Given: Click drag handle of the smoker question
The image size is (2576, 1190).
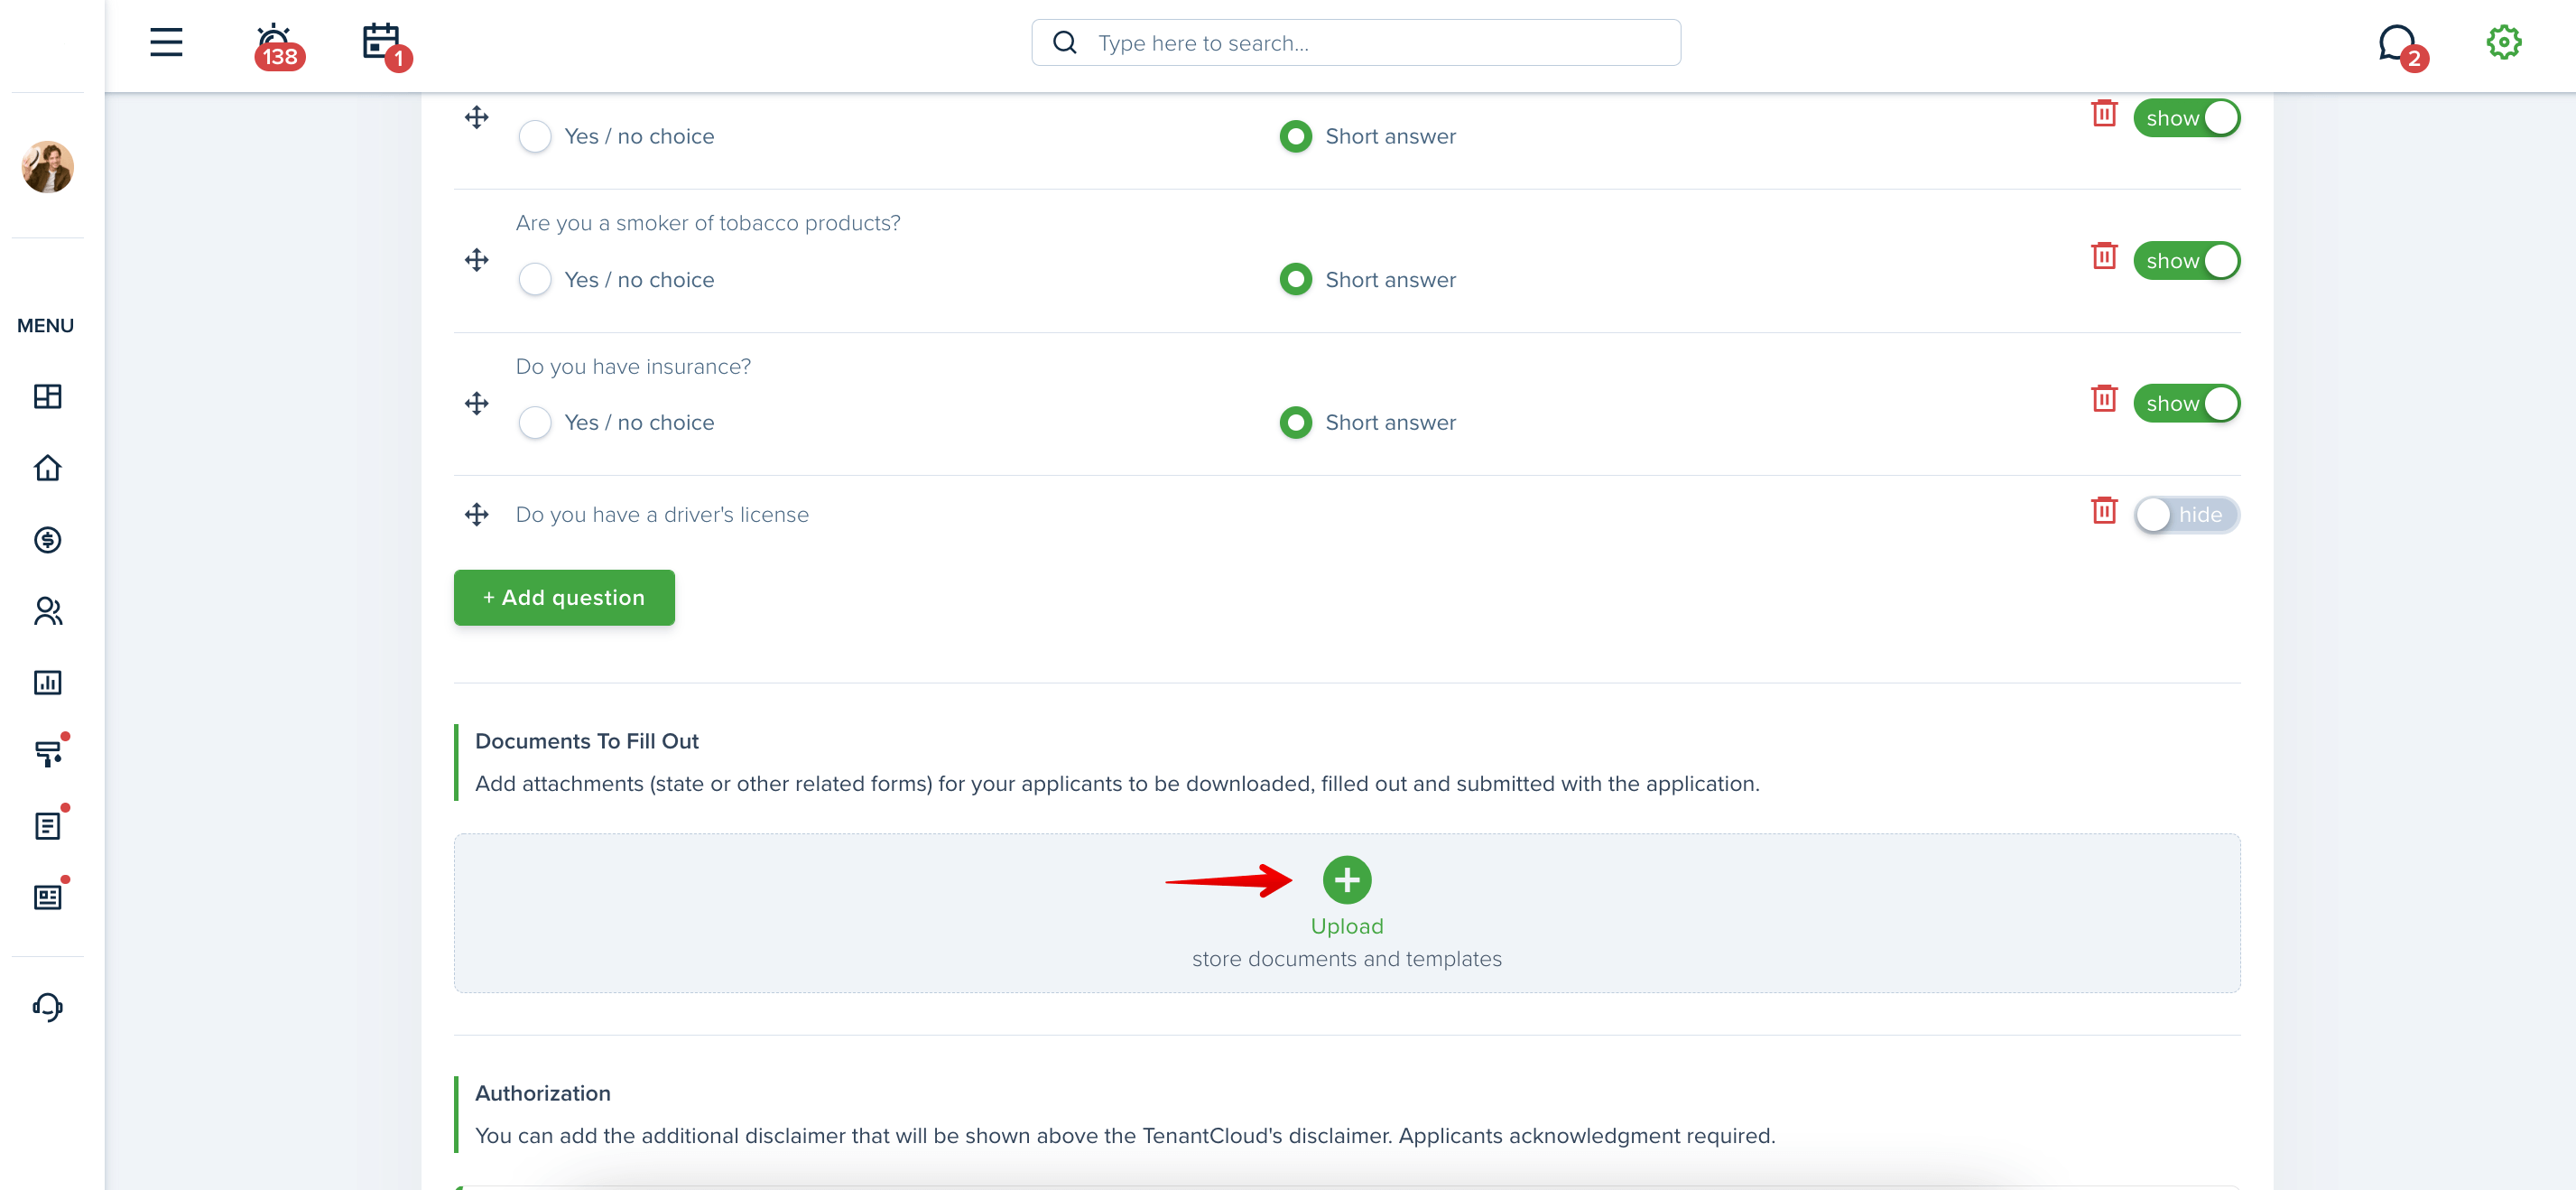Looking at the screenshot, I should (x=476, y=260).
